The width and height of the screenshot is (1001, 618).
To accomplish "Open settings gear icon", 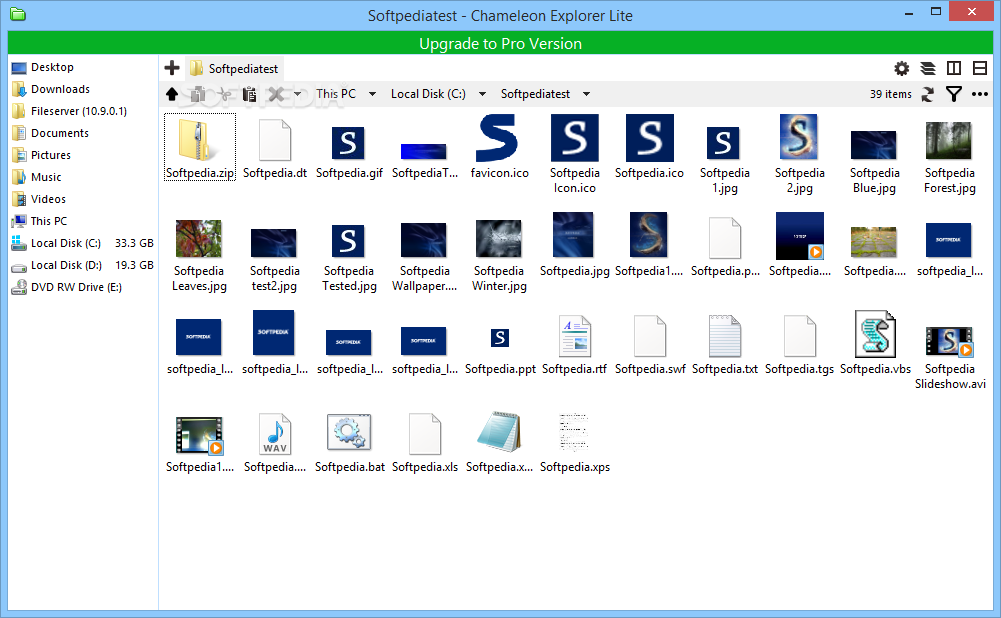I will click(901, 68).
